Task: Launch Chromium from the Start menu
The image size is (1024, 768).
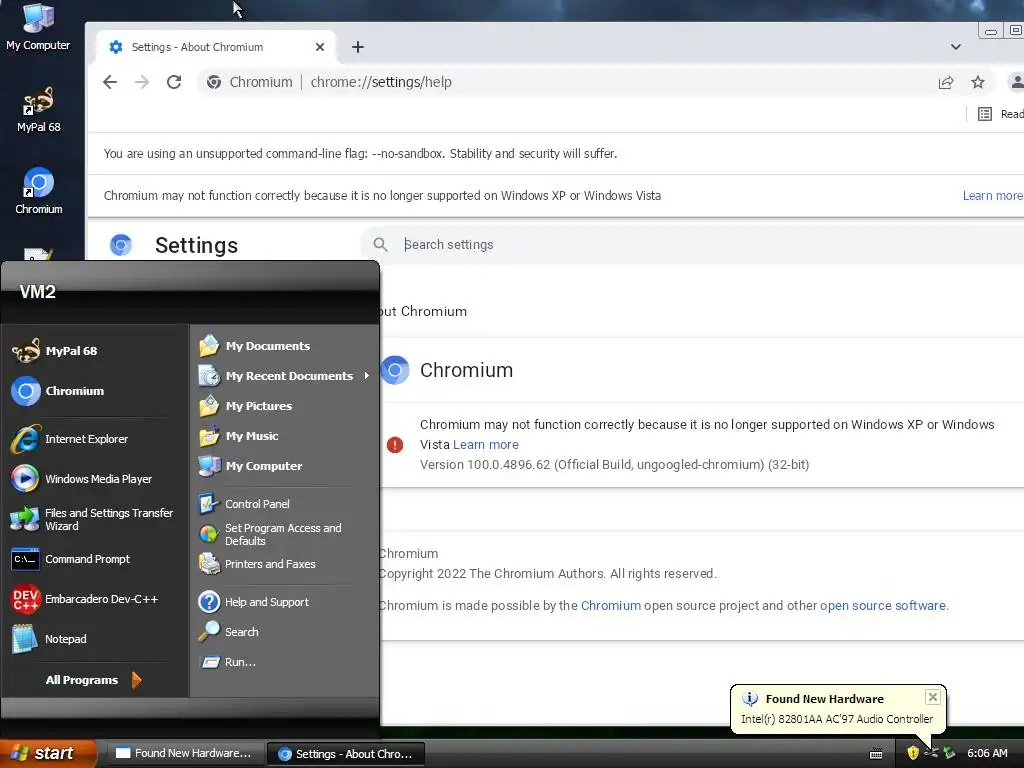Action: [x=95, y=391]
